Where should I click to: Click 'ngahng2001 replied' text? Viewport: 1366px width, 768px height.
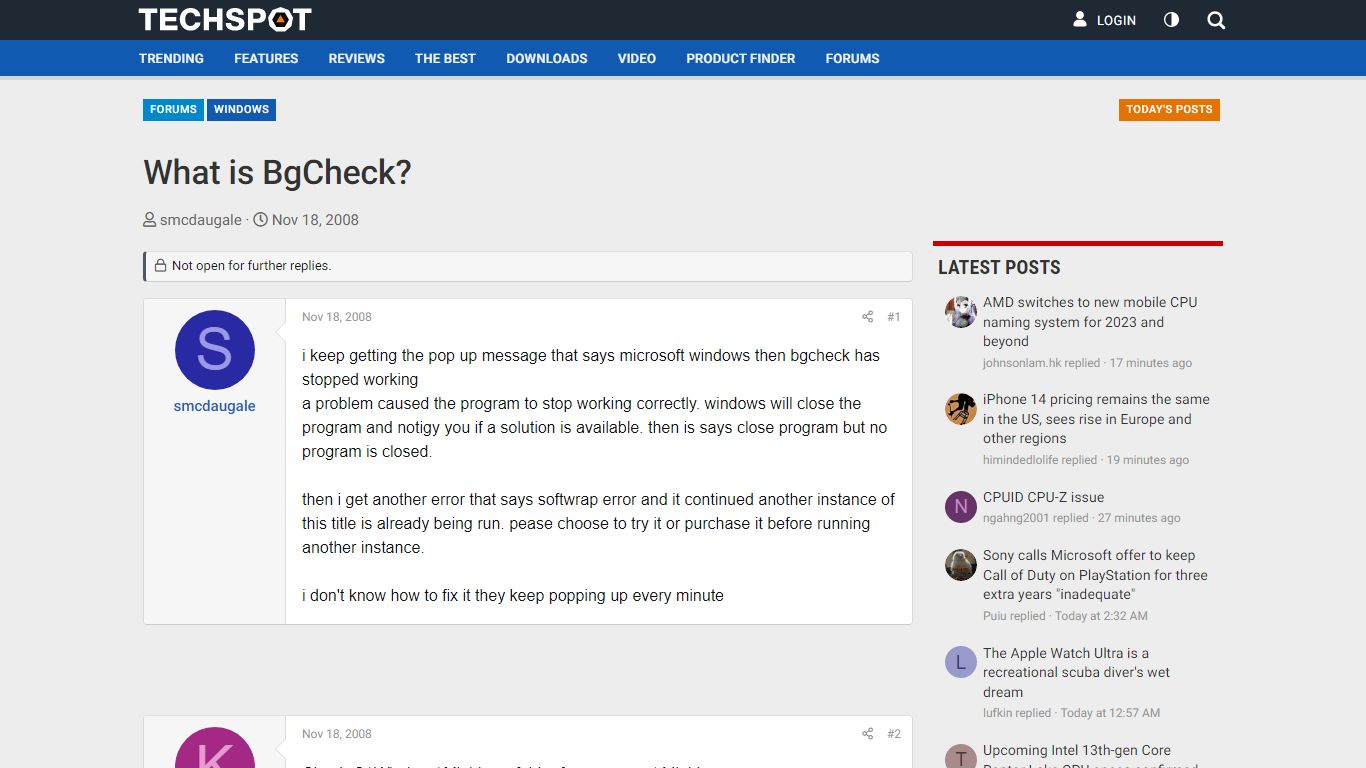[x=1036, y=518]
